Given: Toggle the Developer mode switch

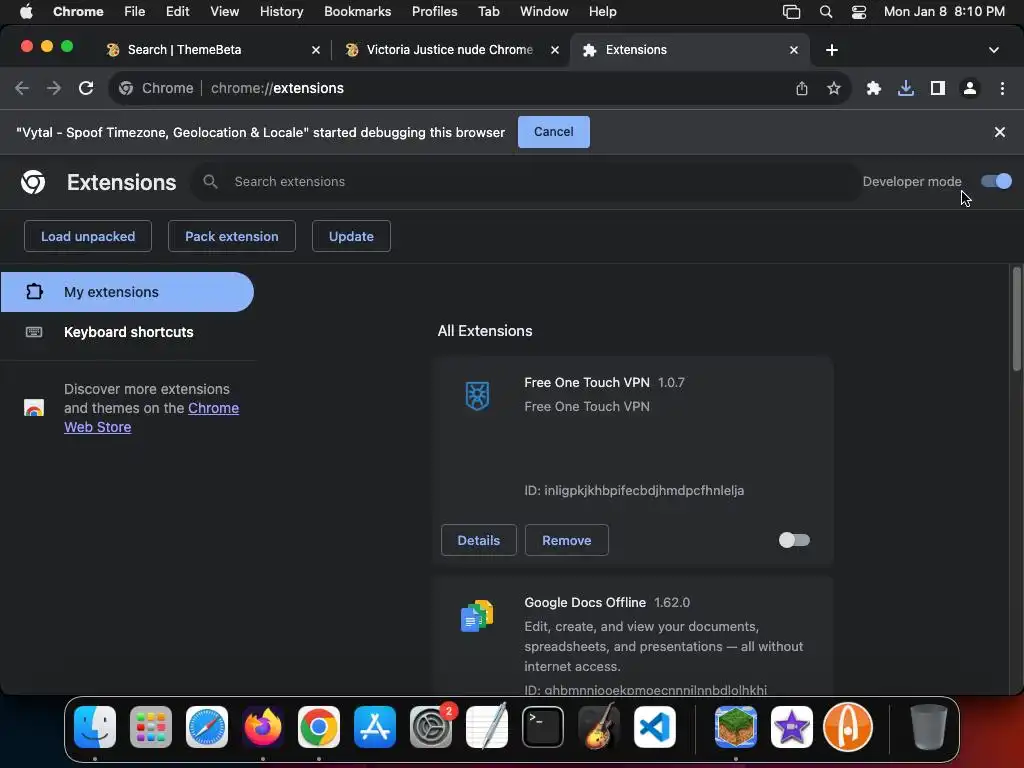Looking at the screenshot, I should click(996, 181).
